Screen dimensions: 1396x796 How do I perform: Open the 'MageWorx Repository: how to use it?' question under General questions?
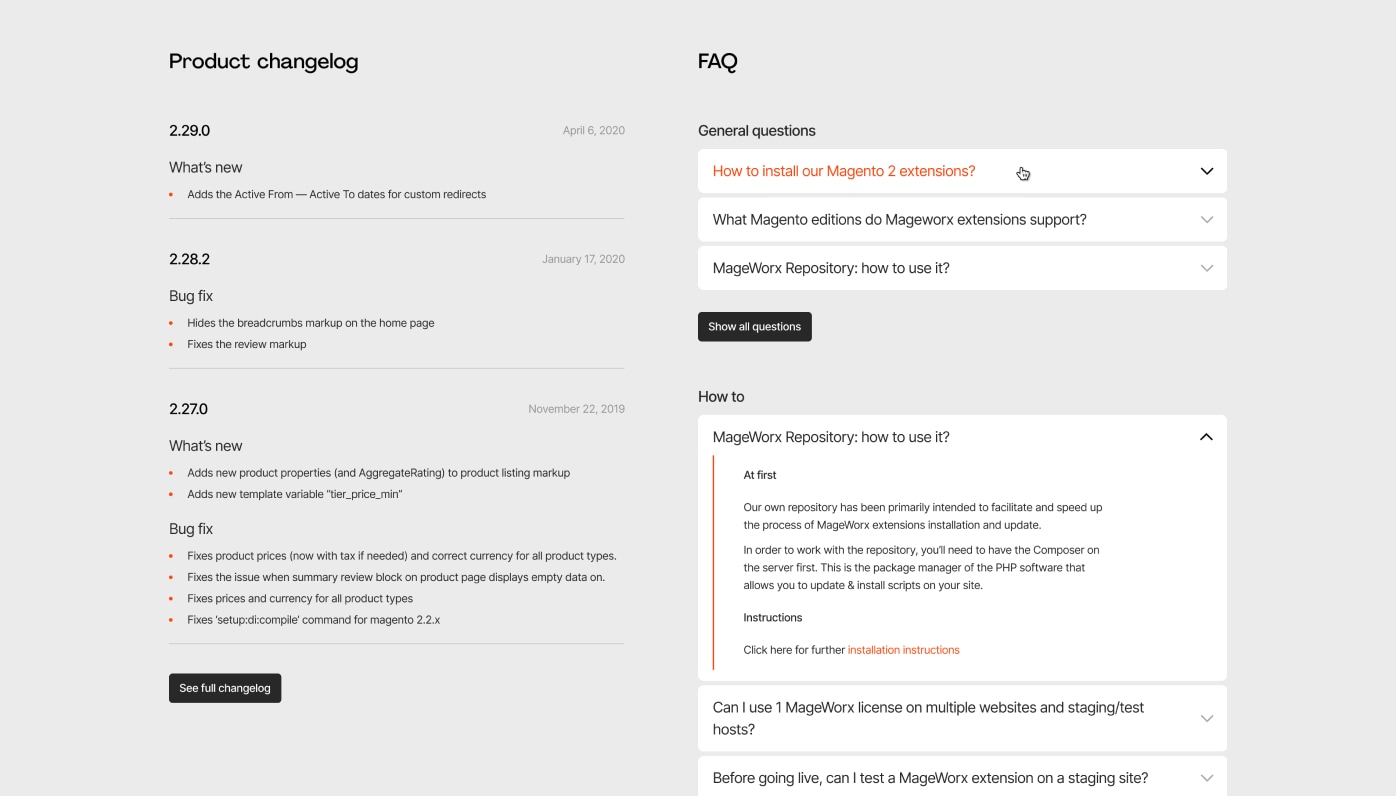coord(830,267)
